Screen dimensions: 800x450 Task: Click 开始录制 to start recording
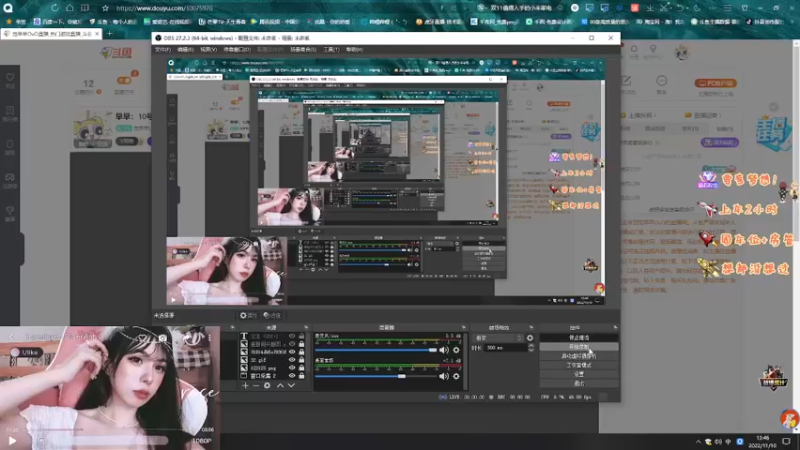pos(579,347)
